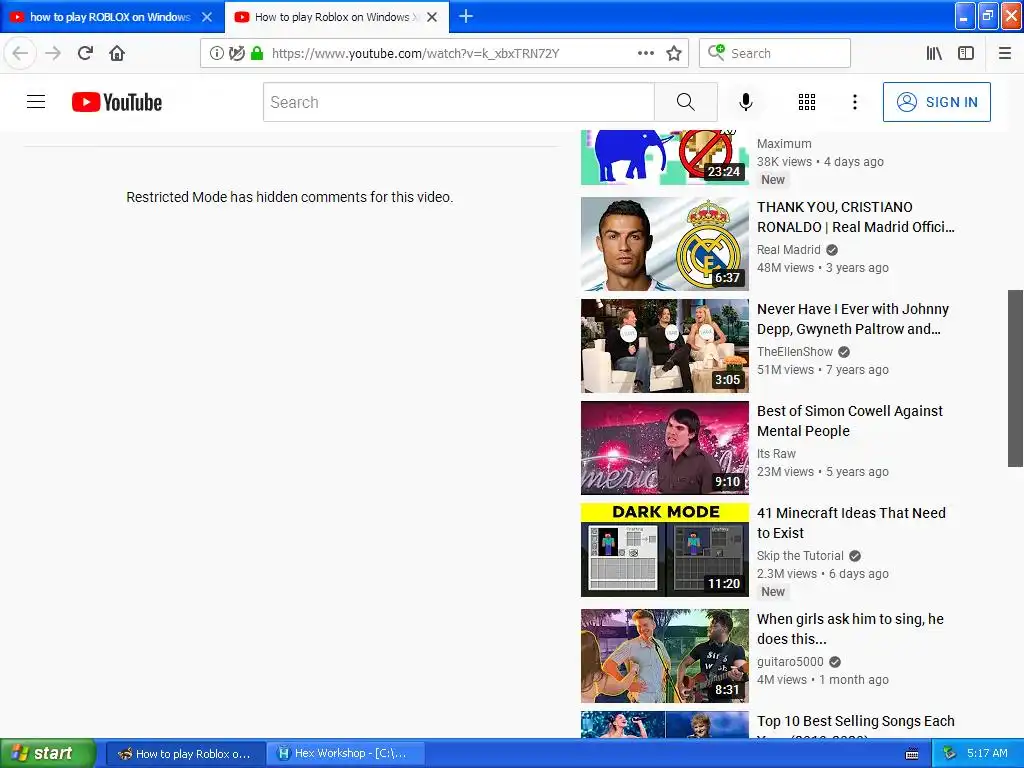Open Firefox Library icon

click(934, 54)
